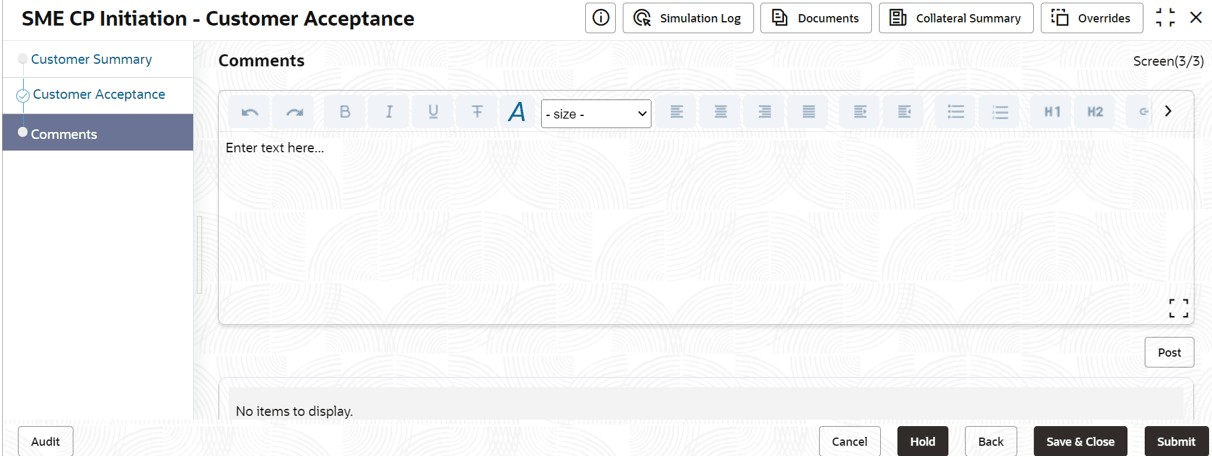Align comment text to the left
1212x457 pixels.
pyautogui.click(x=676, y=112)
